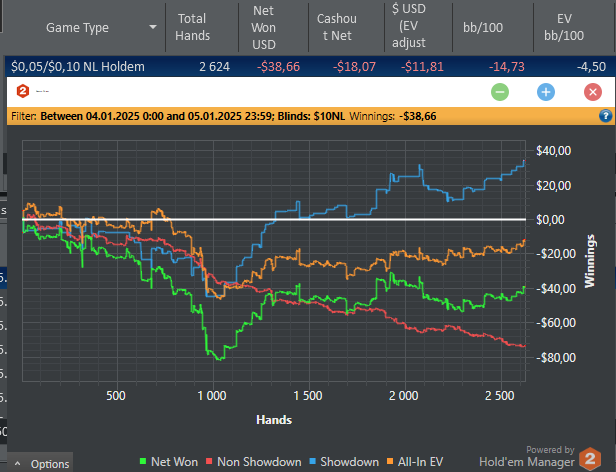This screenshot has width=616, height=472.
Task: Click the -$20,00 y-axis label
Action: (x=556, y=254)
